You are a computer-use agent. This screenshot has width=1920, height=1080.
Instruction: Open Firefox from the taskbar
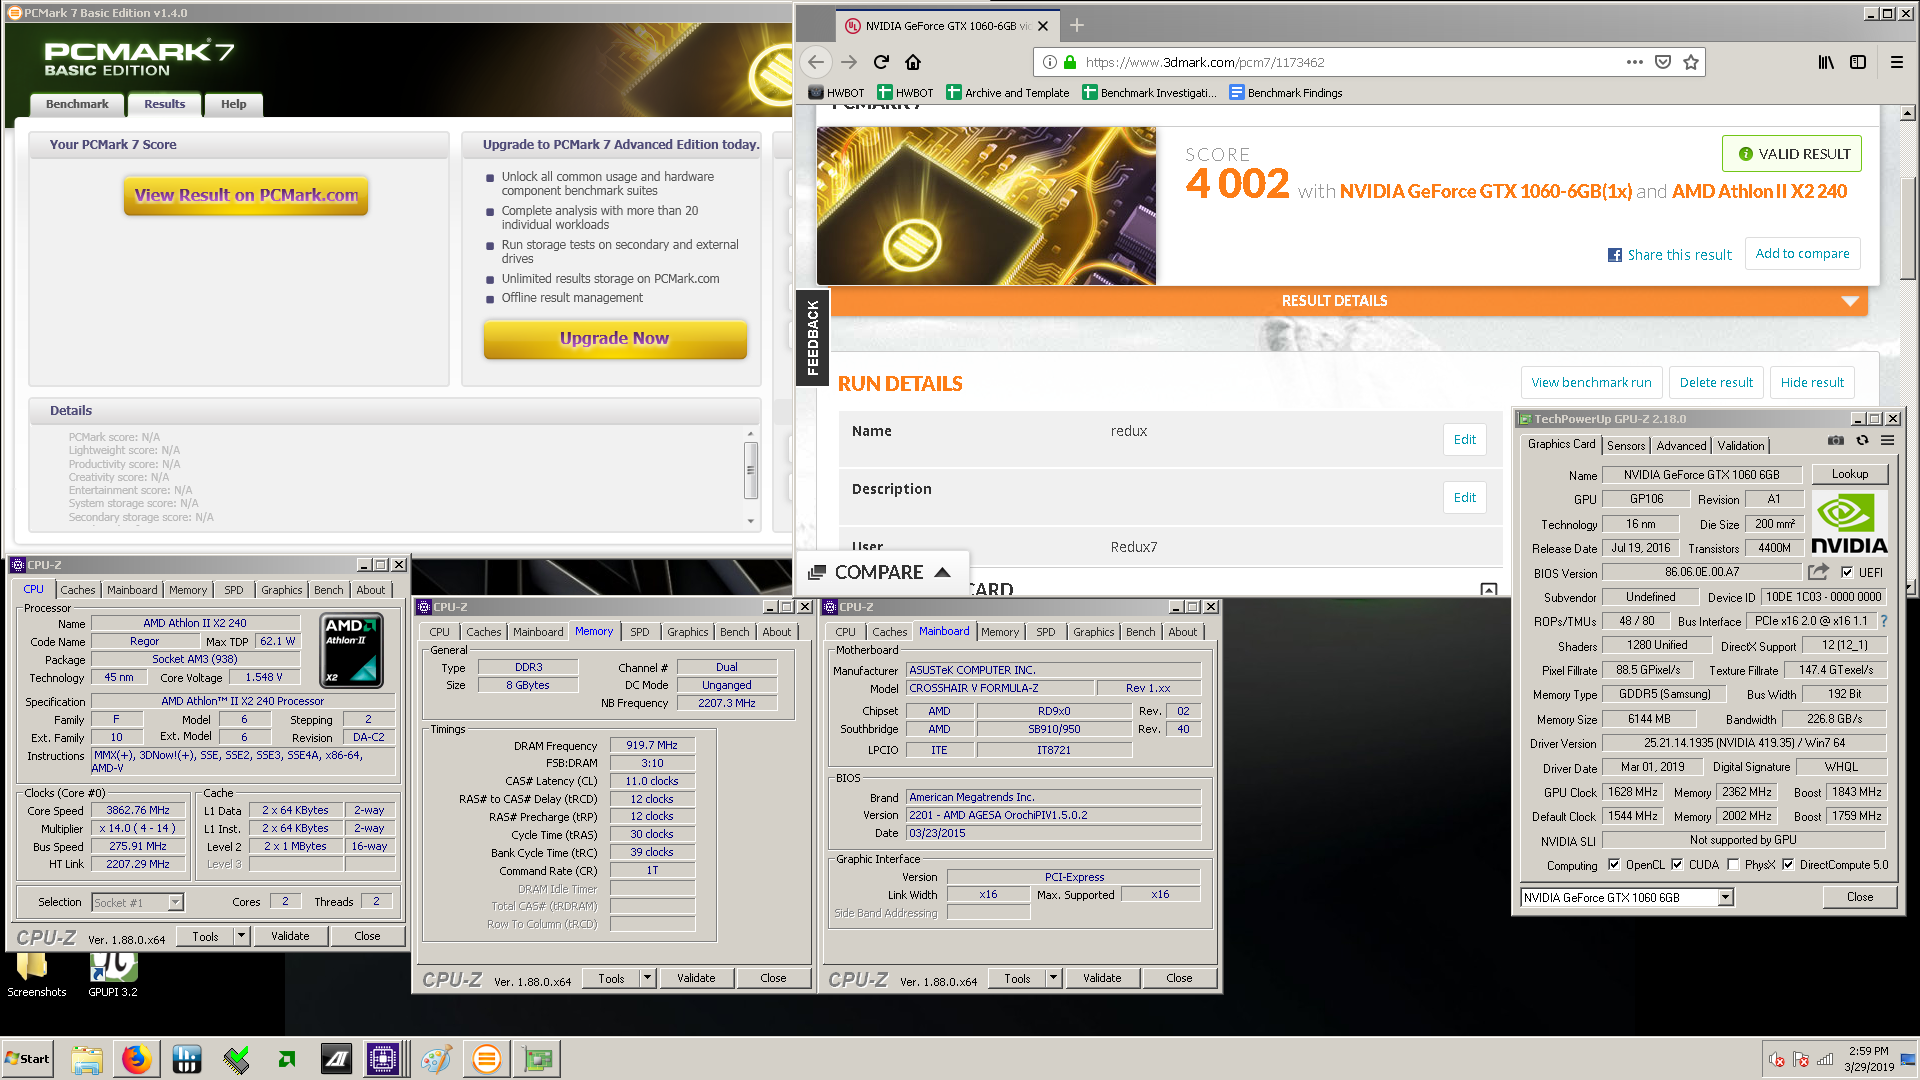point(136,1059)
